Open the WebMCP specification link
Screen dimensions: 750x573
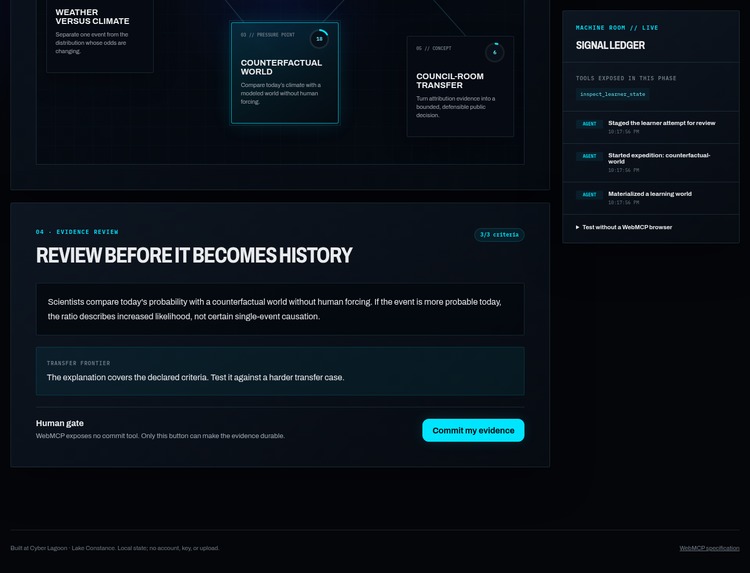tap(709, 548)
